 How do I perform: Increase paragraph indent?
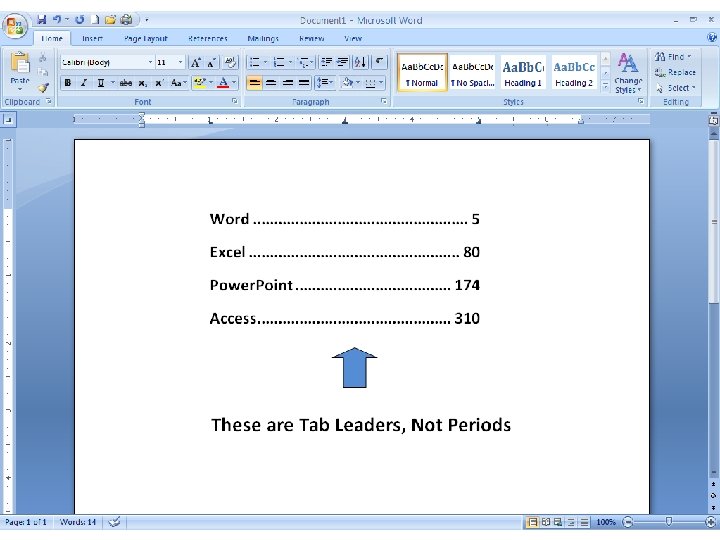click(x=343, y=62)
